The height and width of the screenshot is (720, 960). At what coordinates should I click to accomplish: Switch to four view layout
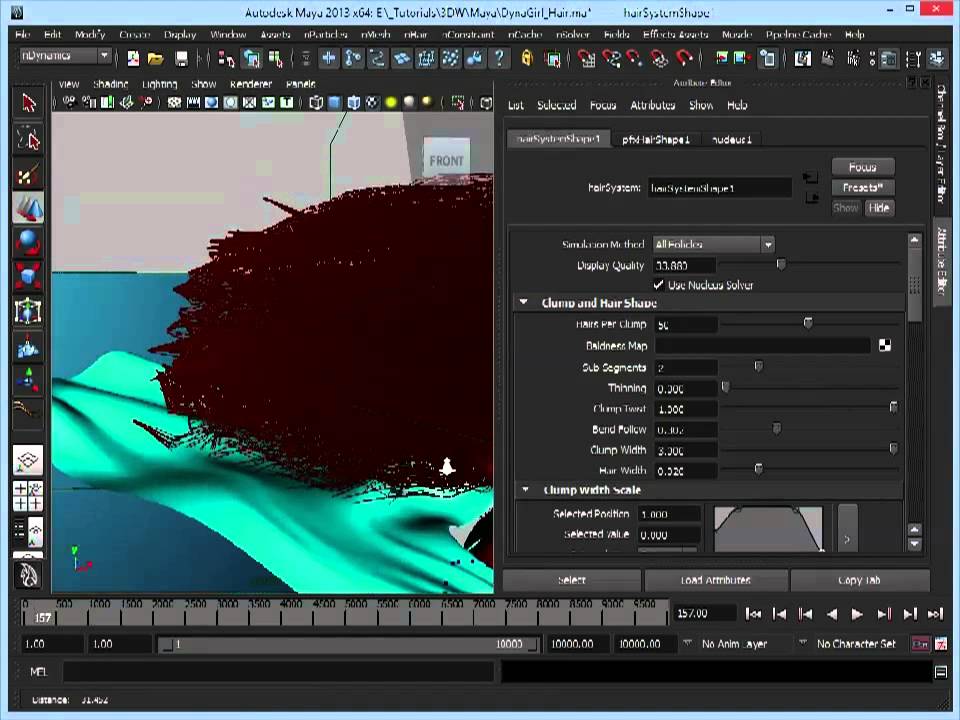[28, 495]
